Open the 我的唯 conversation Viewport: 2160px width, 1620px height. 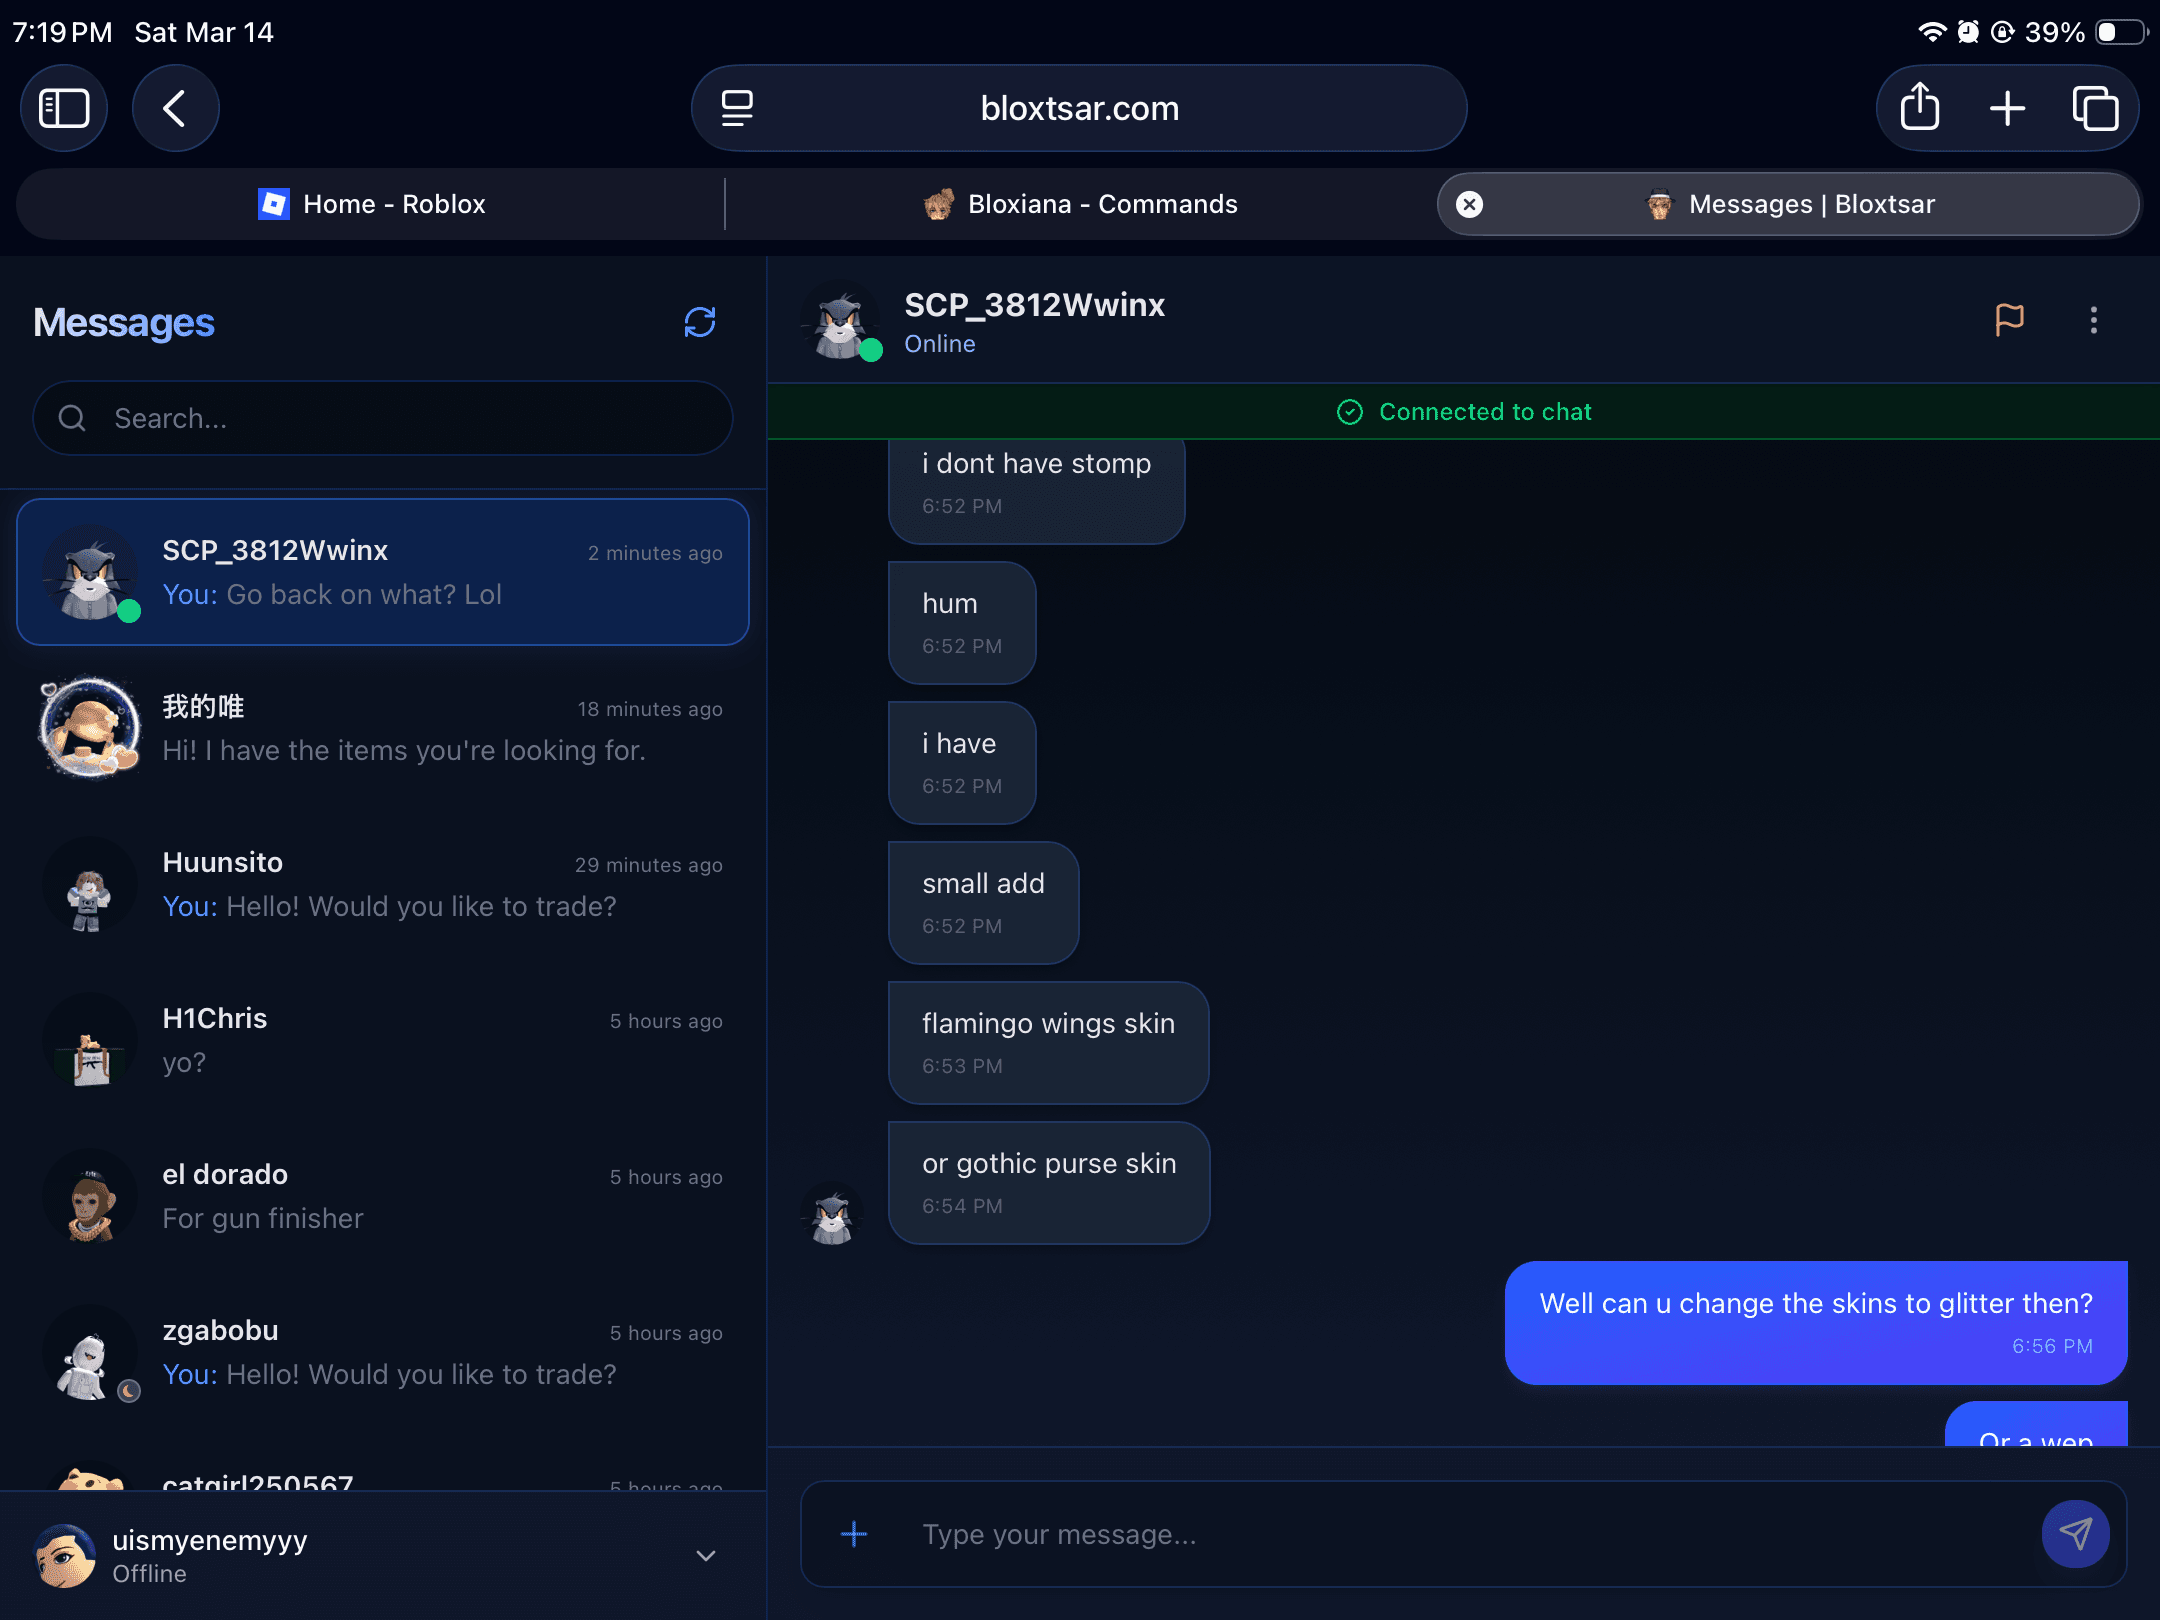[x=383, y=728]
